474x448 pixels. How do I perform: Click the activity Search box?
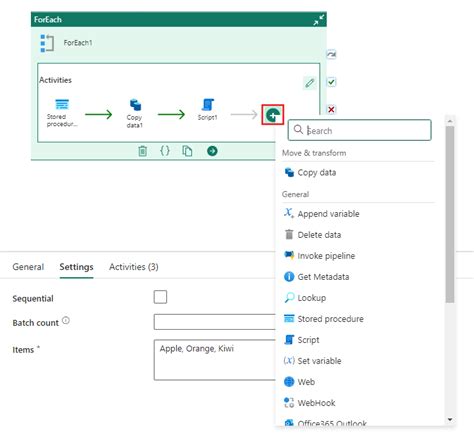coord(359,130)
